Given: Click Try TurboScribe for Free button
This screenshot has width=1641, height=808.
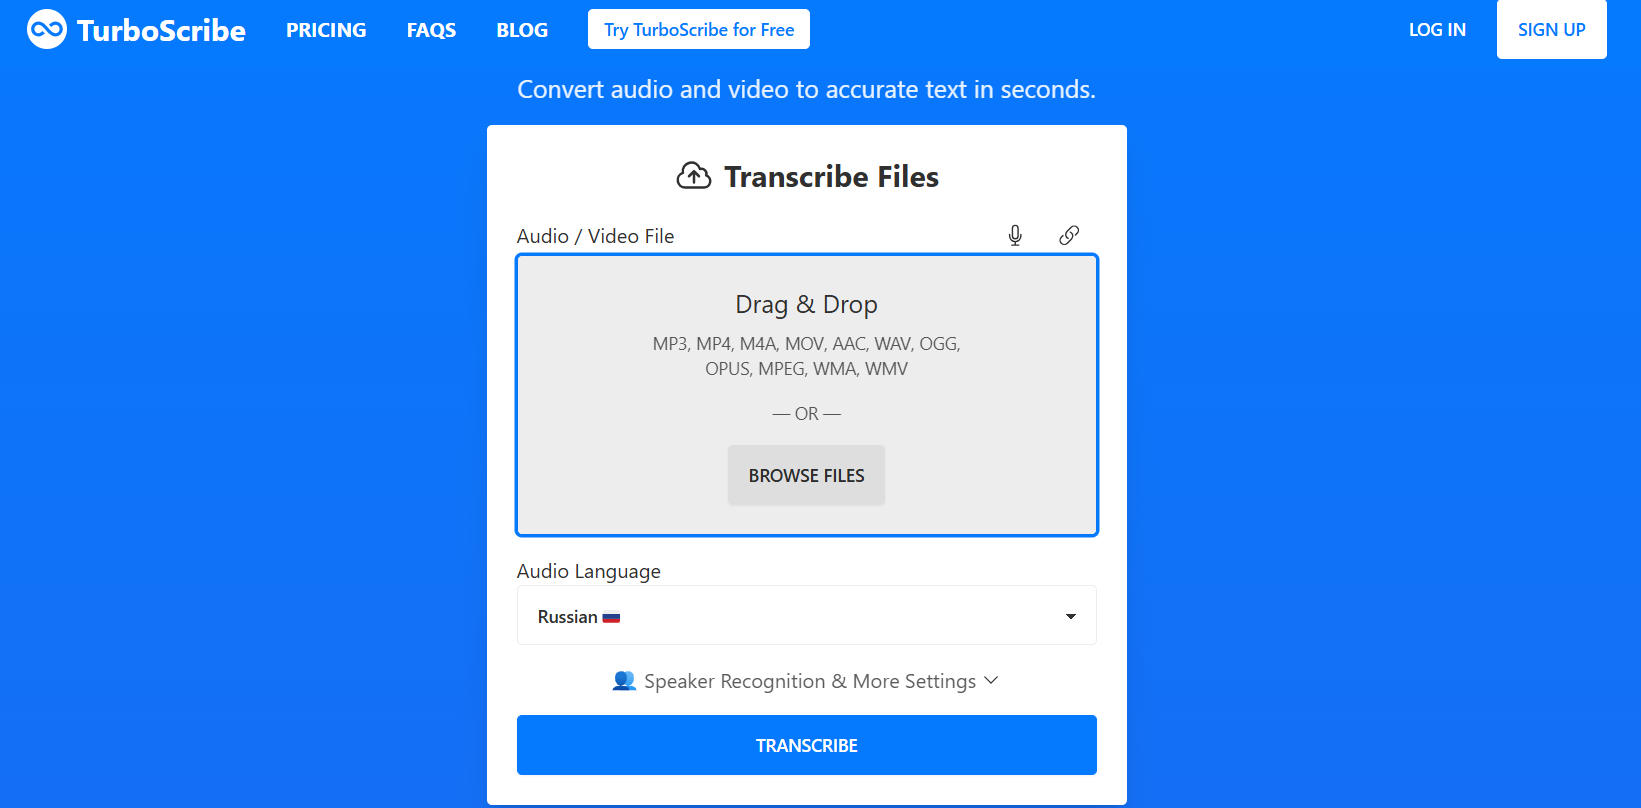Looking at the screenshot, I should (699, 29).
